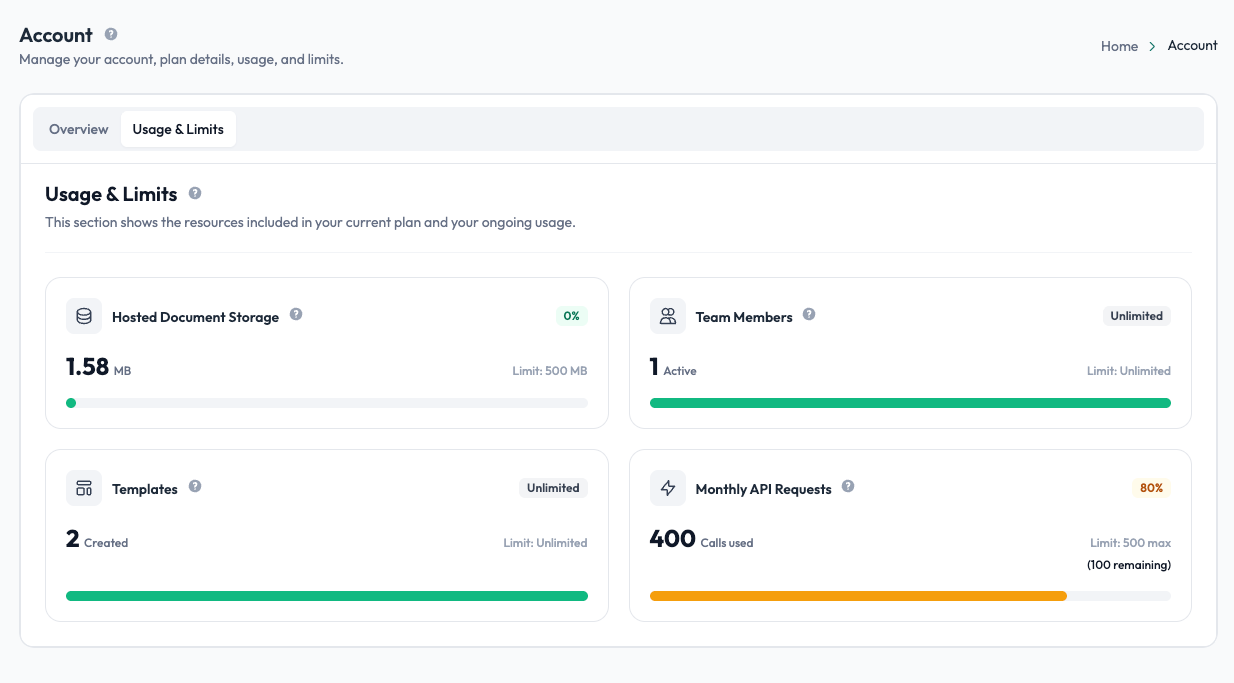Click the Monthly API Requests lightning icon
The image size is (1234, 683).
click(668, 488)
